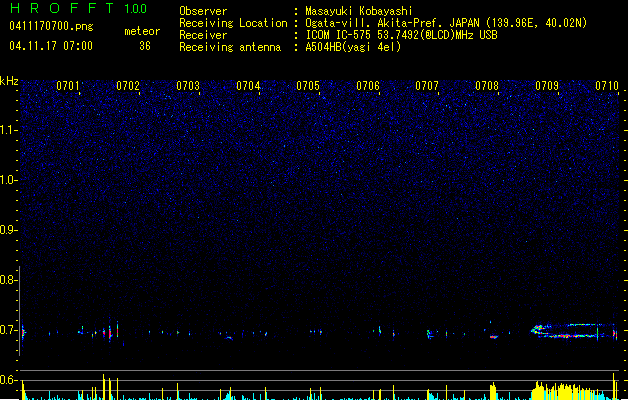Screen dimensions: 629x400
Task: Select the ICOM IC-575 receiver text
Action: tap(401, 35)
